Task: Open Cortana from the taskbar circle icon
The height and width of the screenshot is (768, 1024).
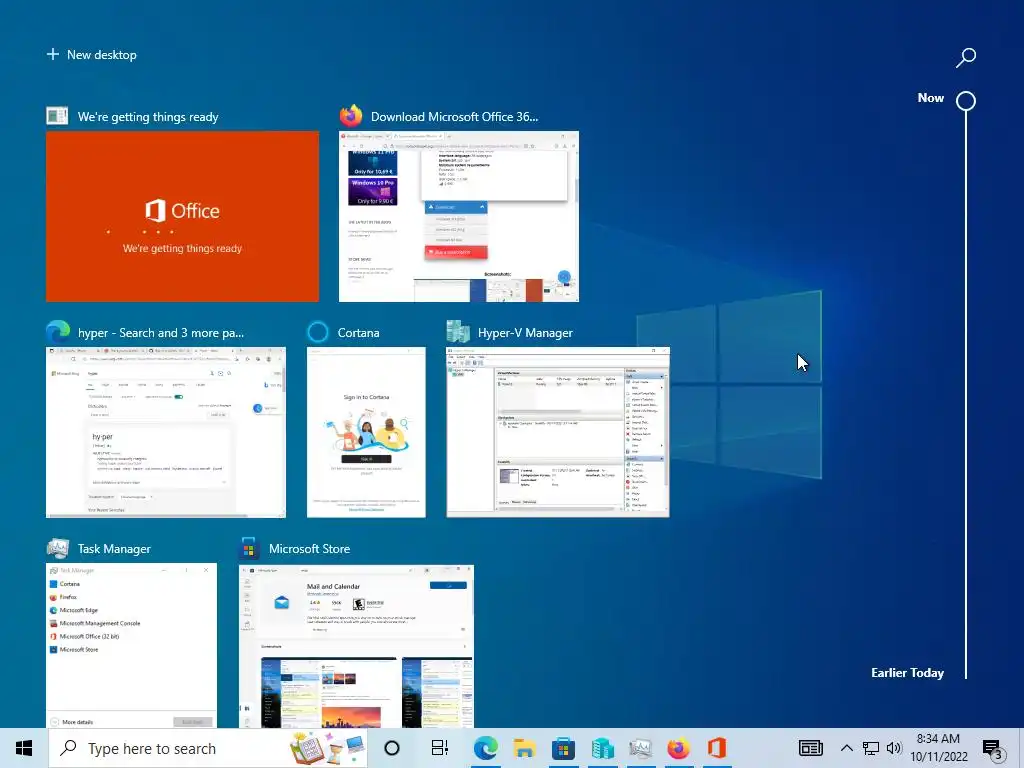Action: click(391, 748)
